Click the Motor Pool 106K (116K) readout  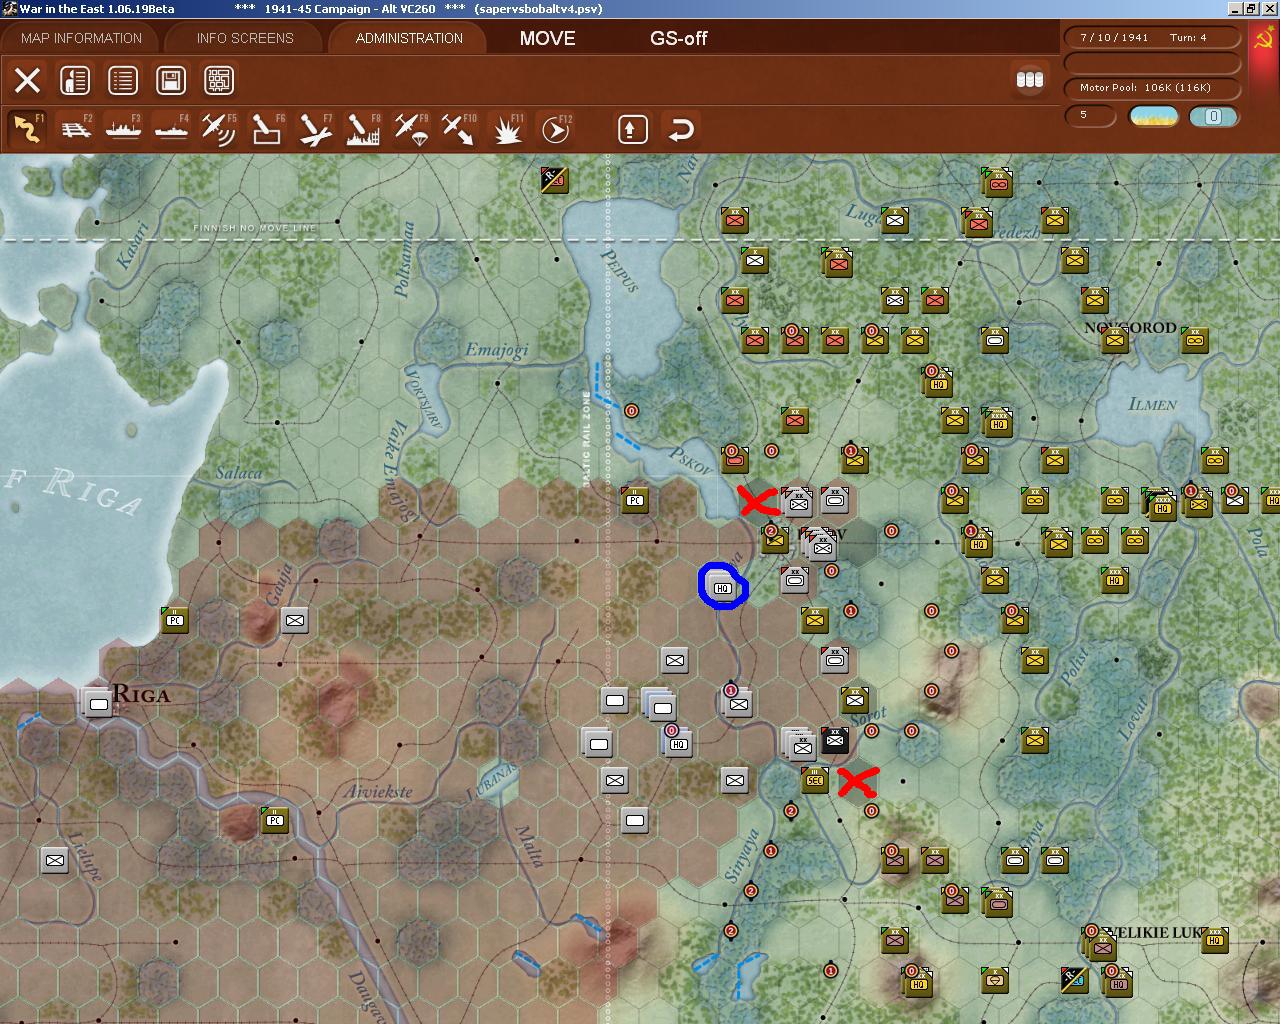point(1153,88)
